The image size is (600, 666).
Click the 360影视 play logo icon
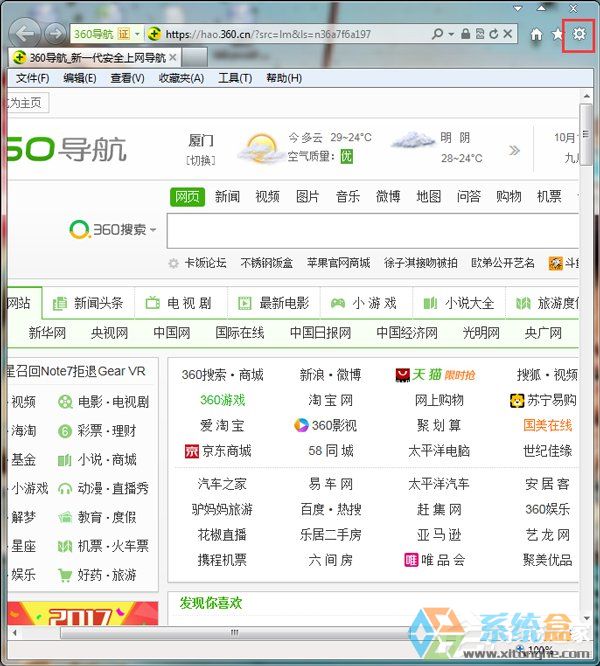301,425
